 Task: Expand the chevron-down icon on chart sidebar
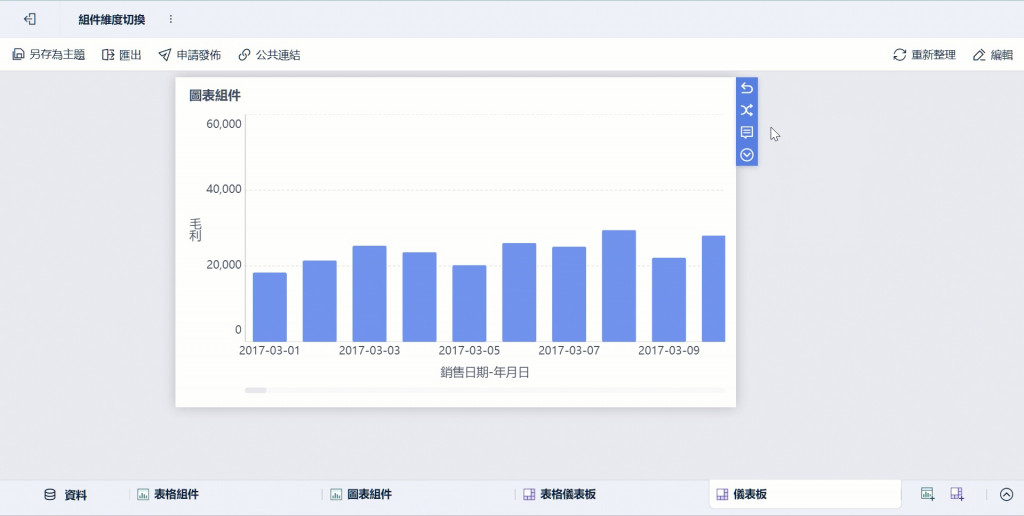coord(747,155)
